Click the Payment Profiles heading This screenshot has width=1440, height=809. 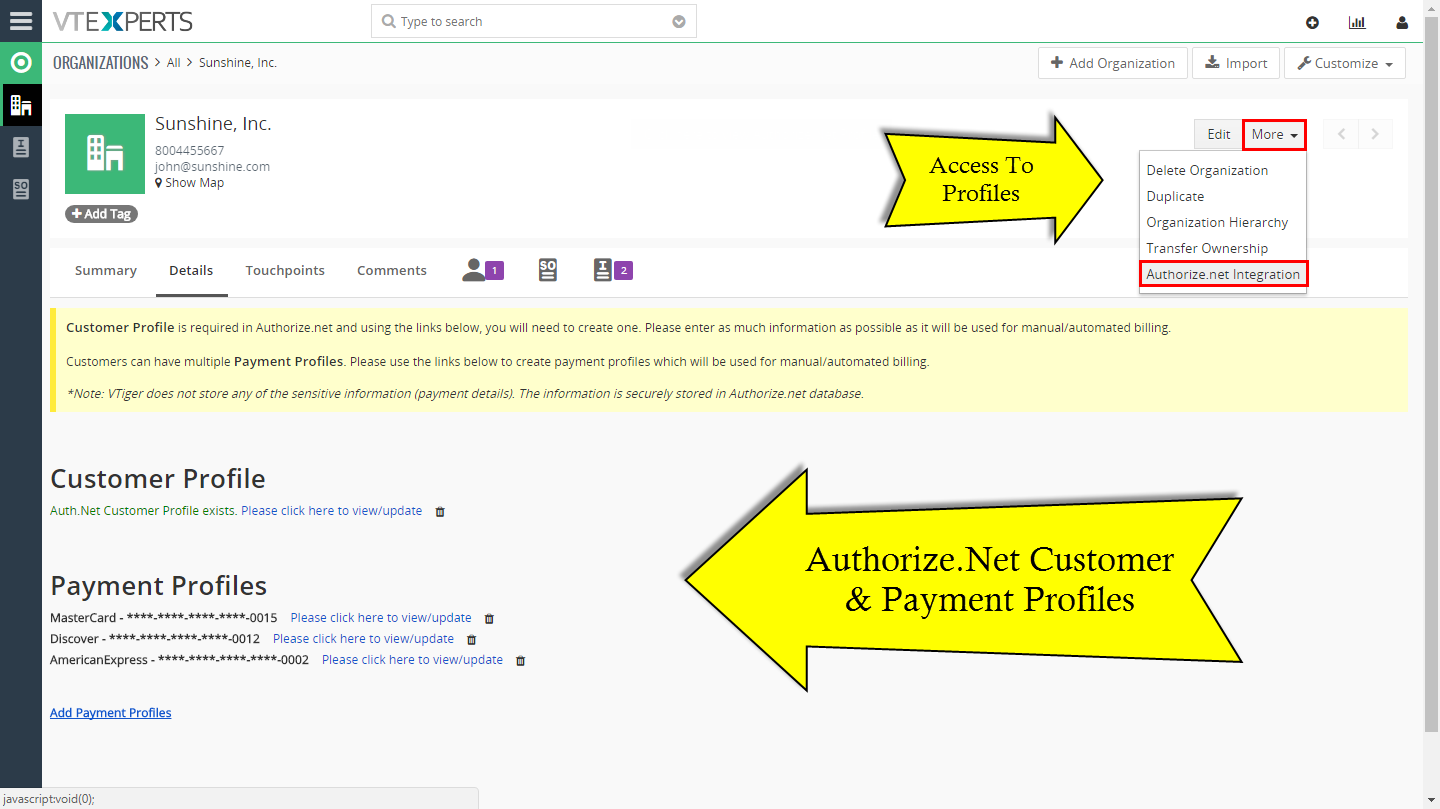point(159,586)
